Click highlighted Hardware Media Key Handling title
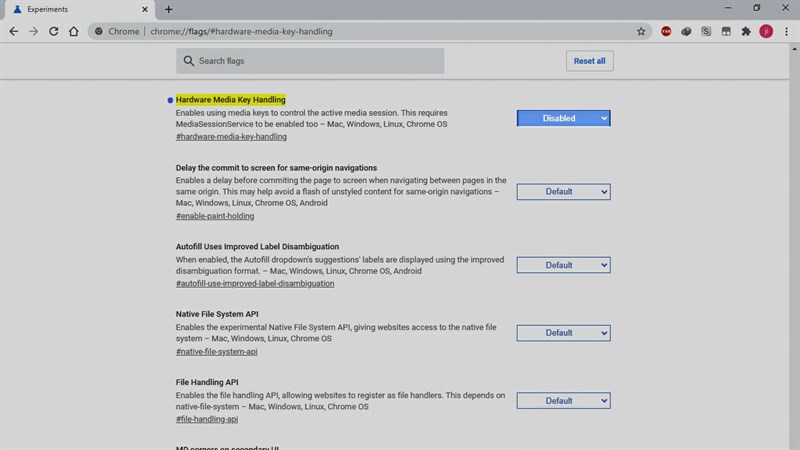 pos(231,99)
